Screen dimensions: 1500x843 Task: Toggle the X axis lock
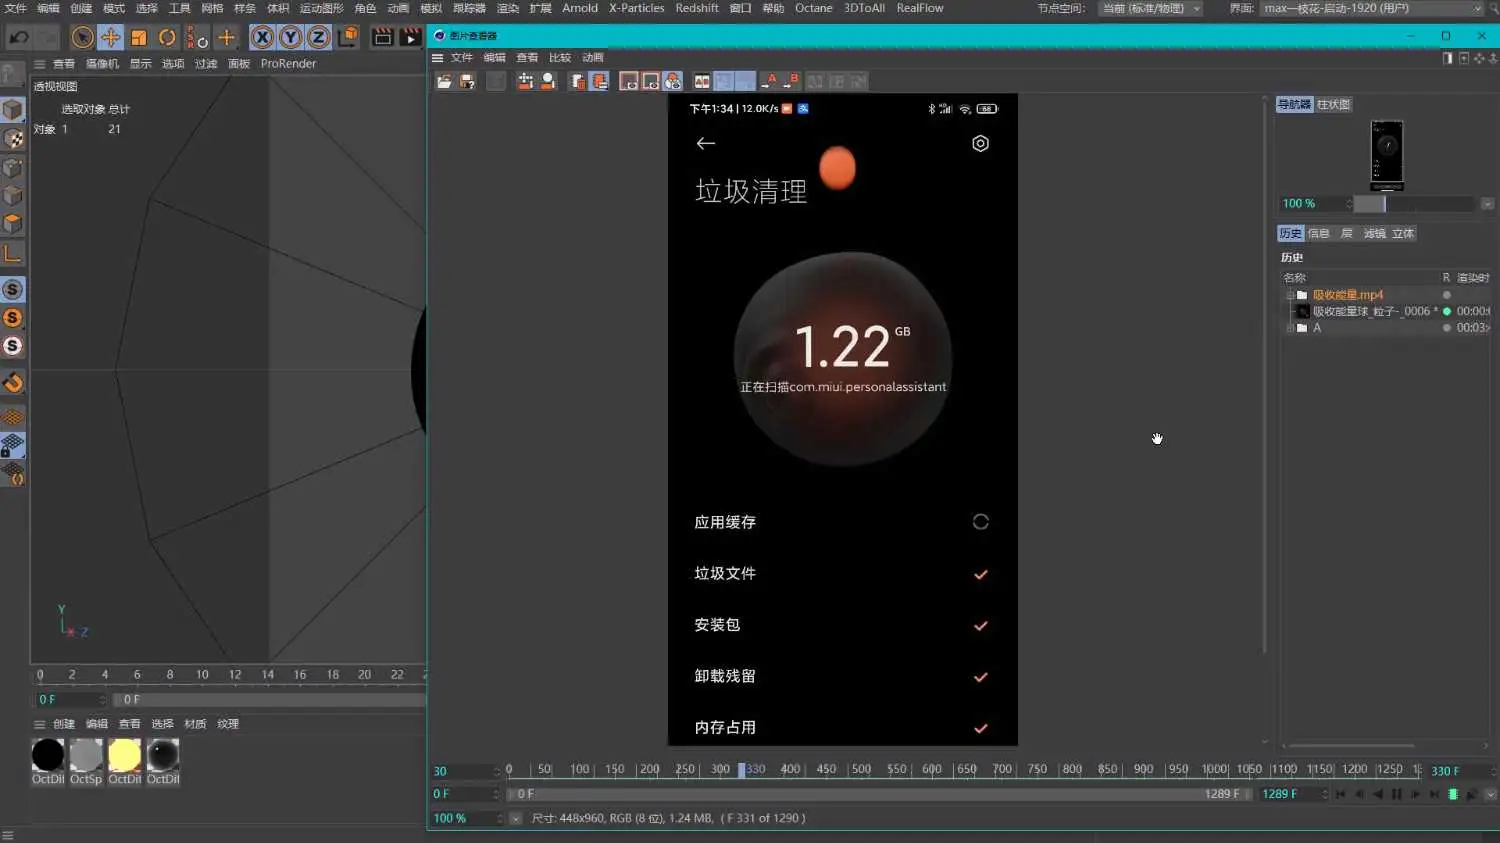262,38
